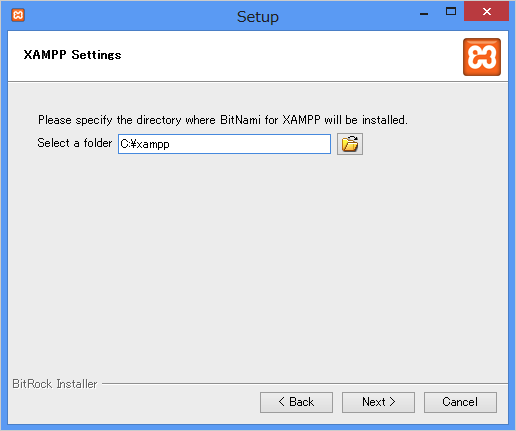Viewport: 516px width, 431px height.
Task: Click the XAMPP icon in the title bar
Action: click(x=18, y=15)
